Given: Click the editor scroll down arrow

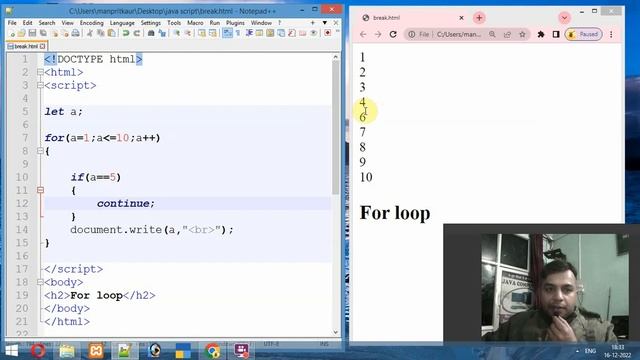Looking at the screenshot, I should coord(336,332).
